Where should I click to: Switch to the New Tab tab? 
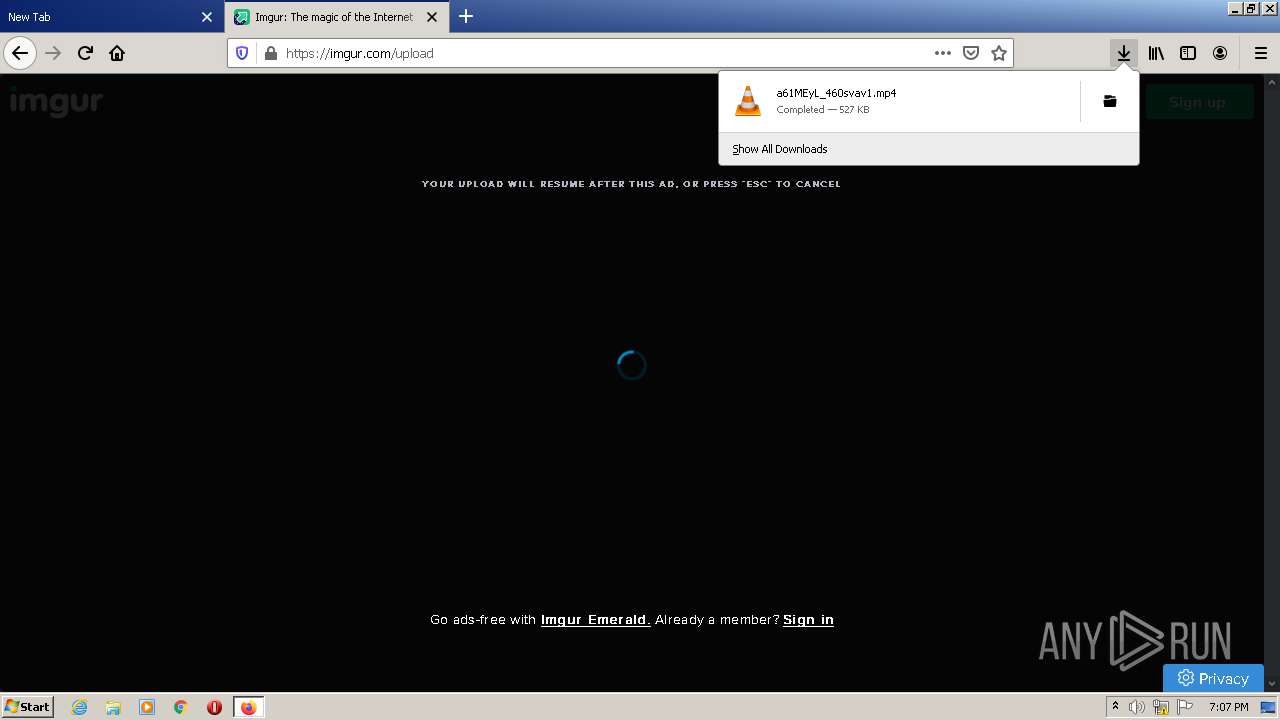pos(111,17)
